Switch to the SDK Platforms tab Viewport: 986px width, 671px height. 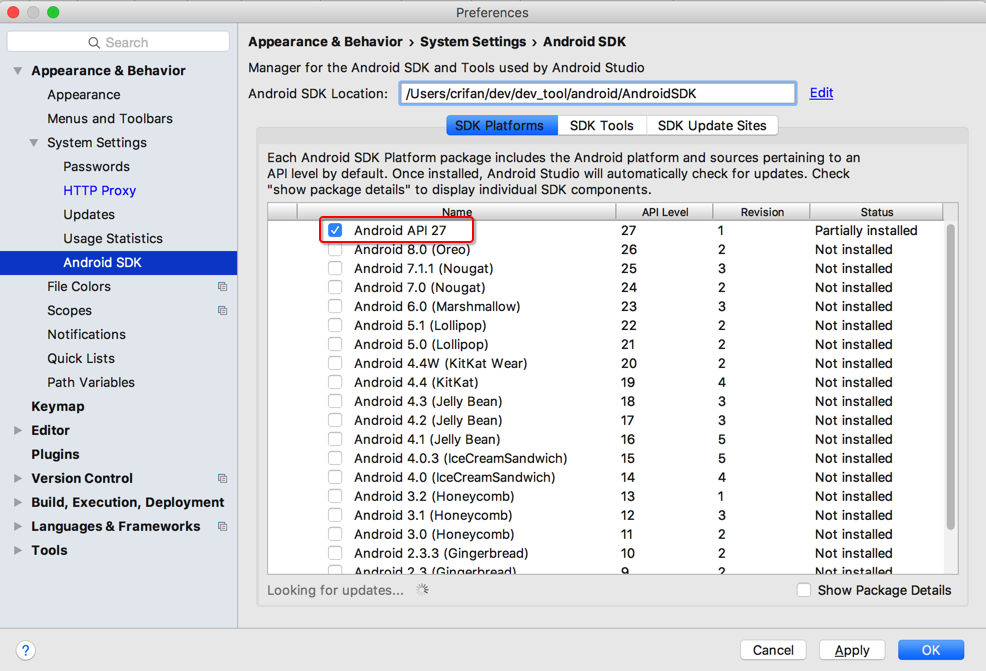coord(502,125)
